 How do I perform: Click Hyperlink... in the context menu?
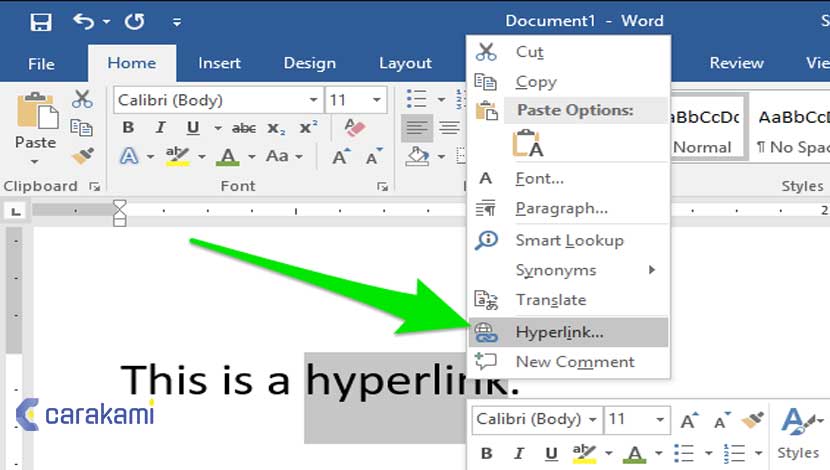coord(569,332)
